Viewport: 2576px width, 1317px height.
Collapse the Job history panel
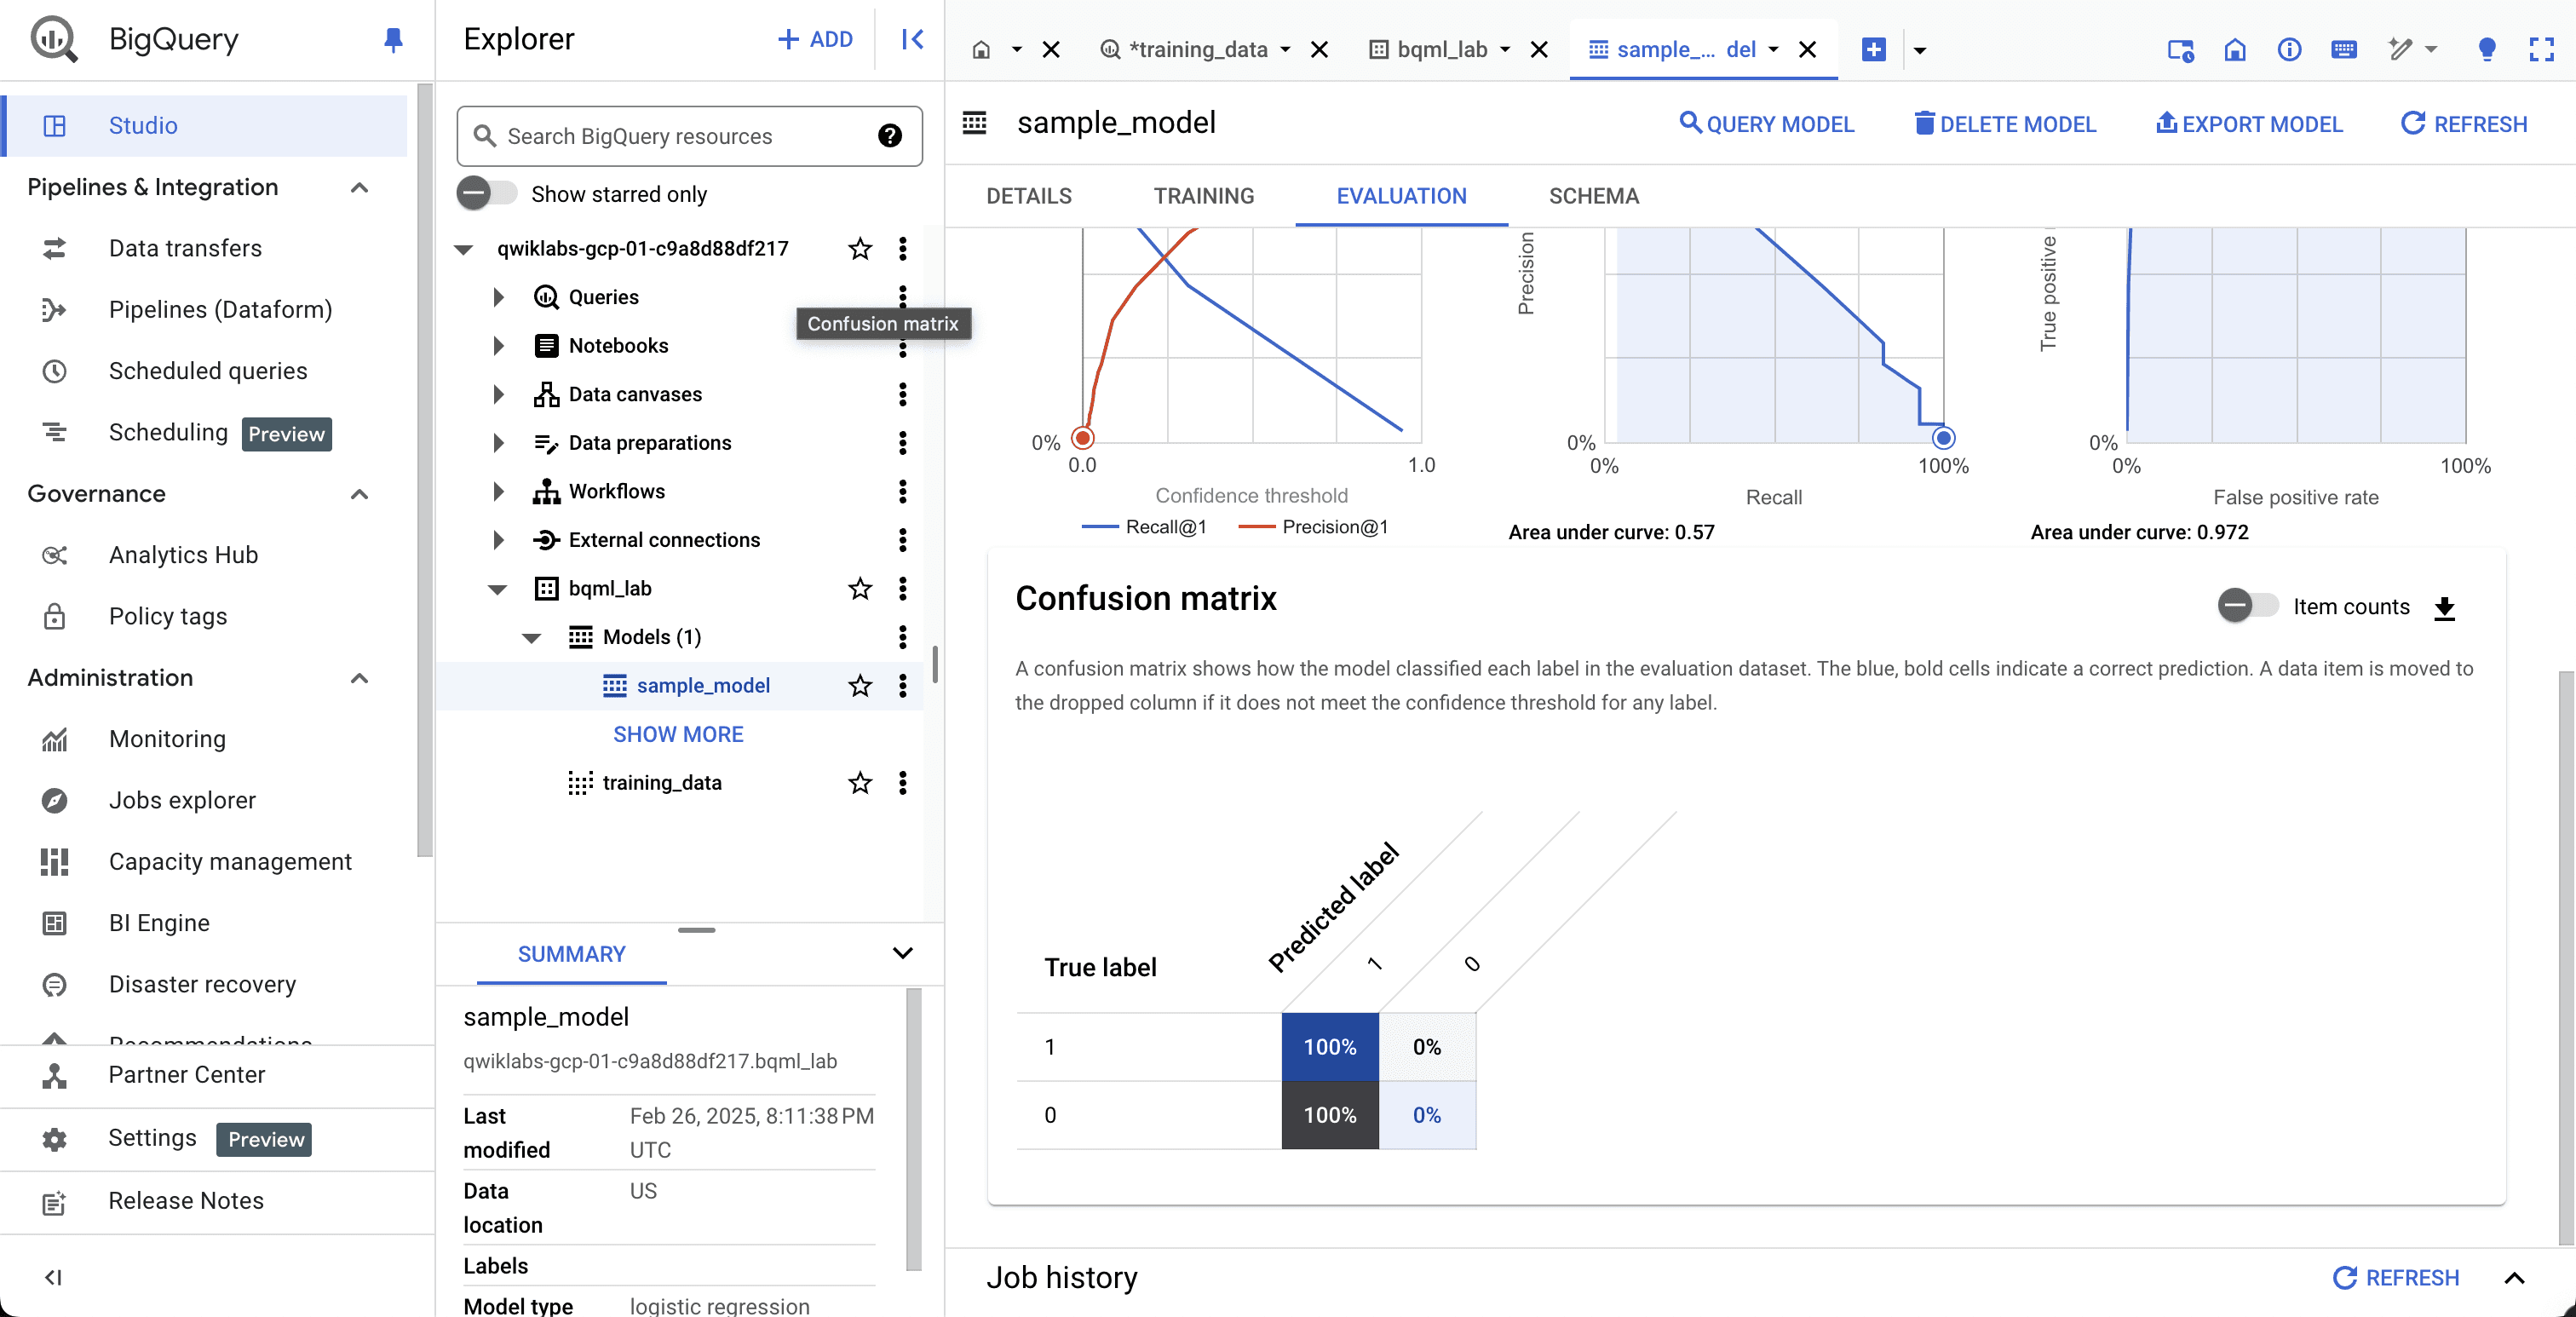click(x=2514, y=1277)
